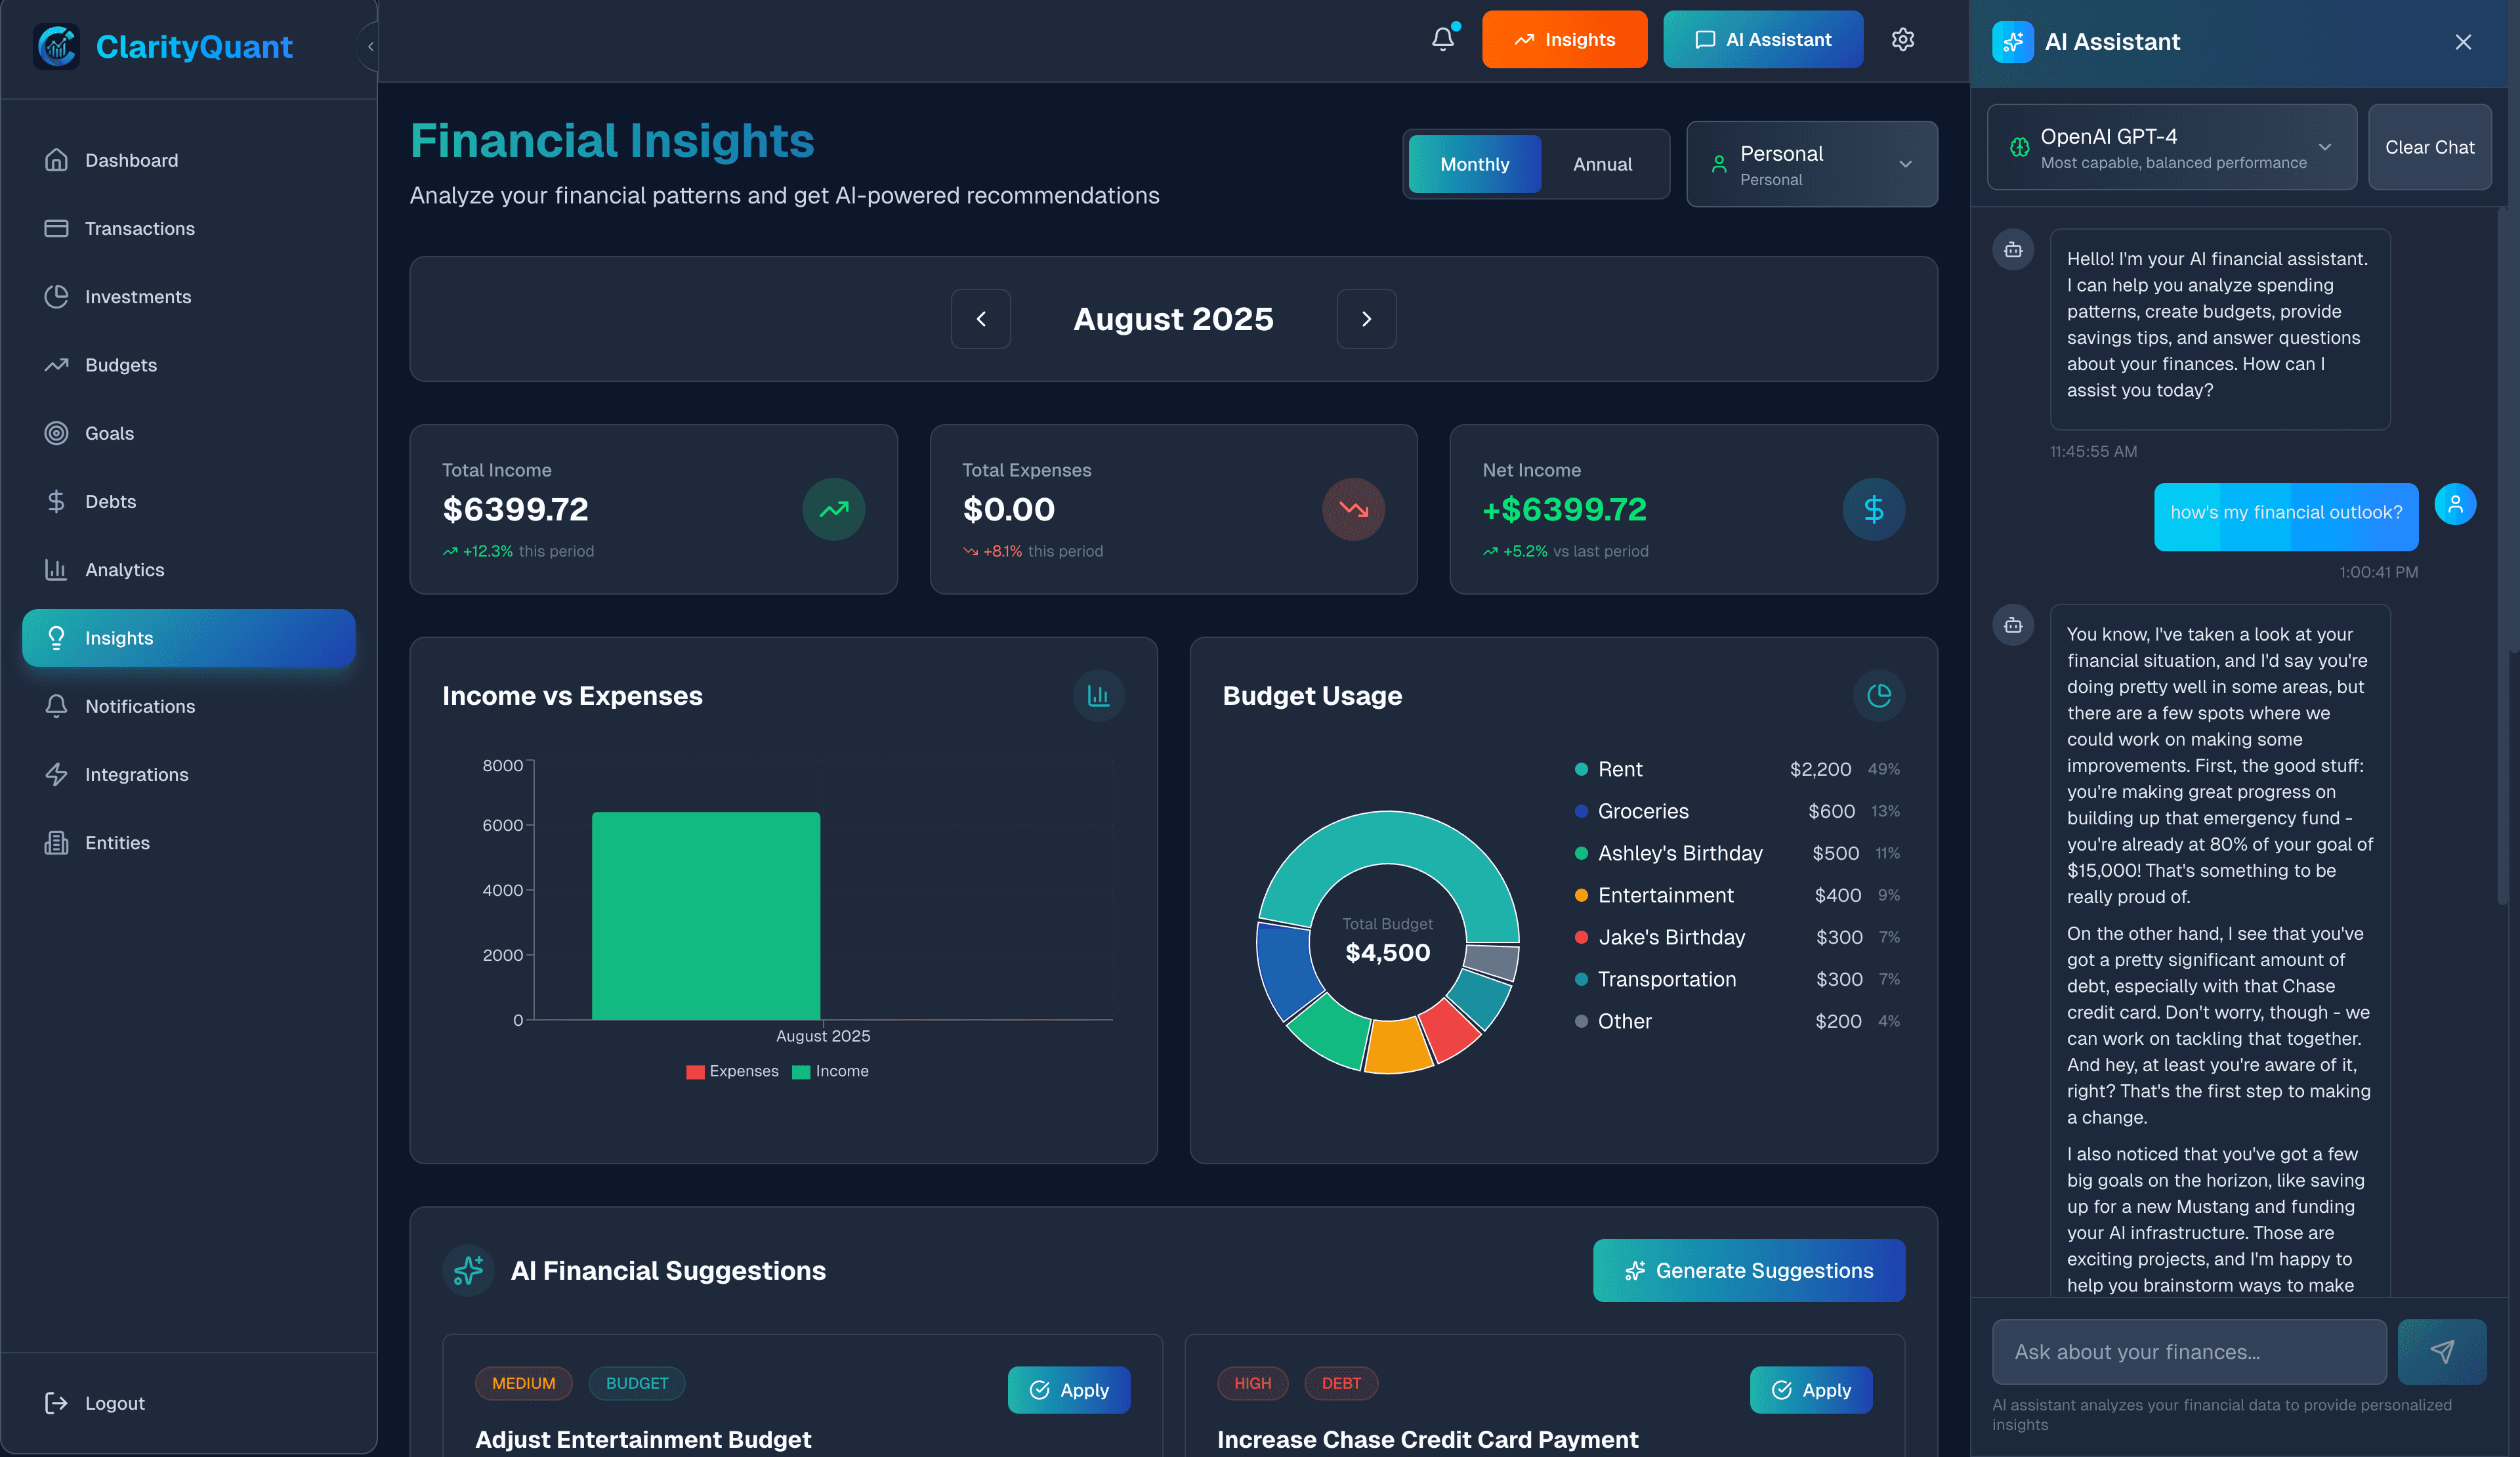Image resolution: width=2520 pixels, height=1457 pixels.
Task: Click the ClarityQuant logo icon
Action: 57,46
